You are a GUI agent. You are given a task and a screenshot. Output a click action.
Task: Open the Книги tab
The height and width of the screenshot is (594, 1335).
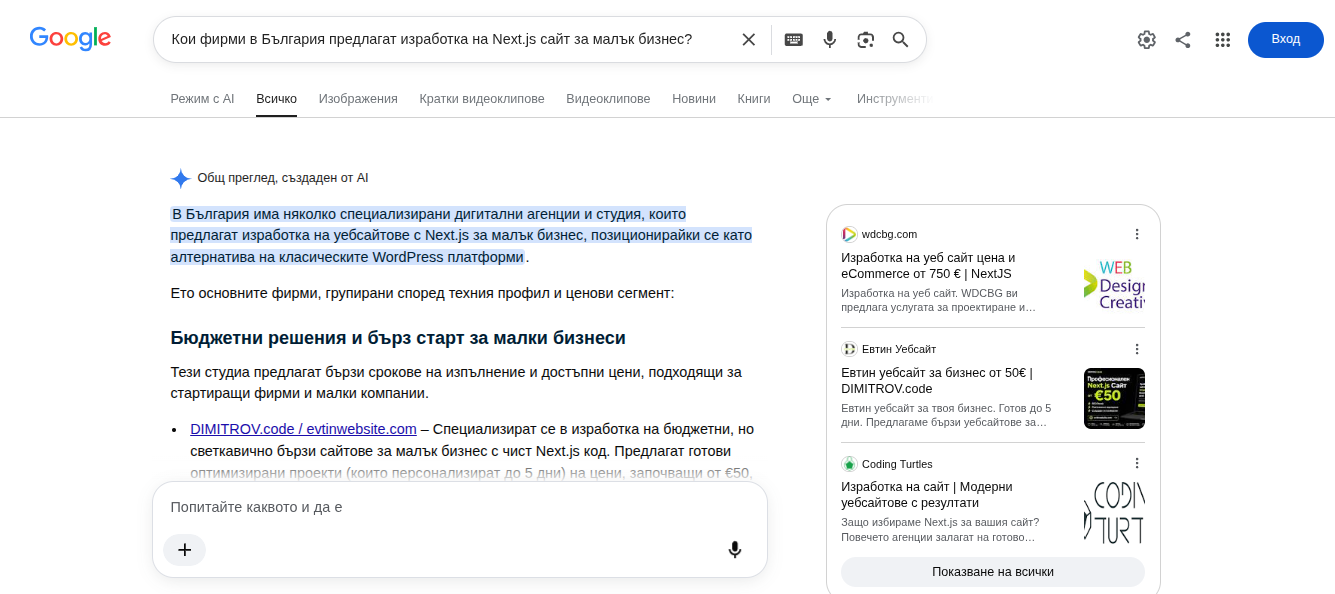(754, 99)
